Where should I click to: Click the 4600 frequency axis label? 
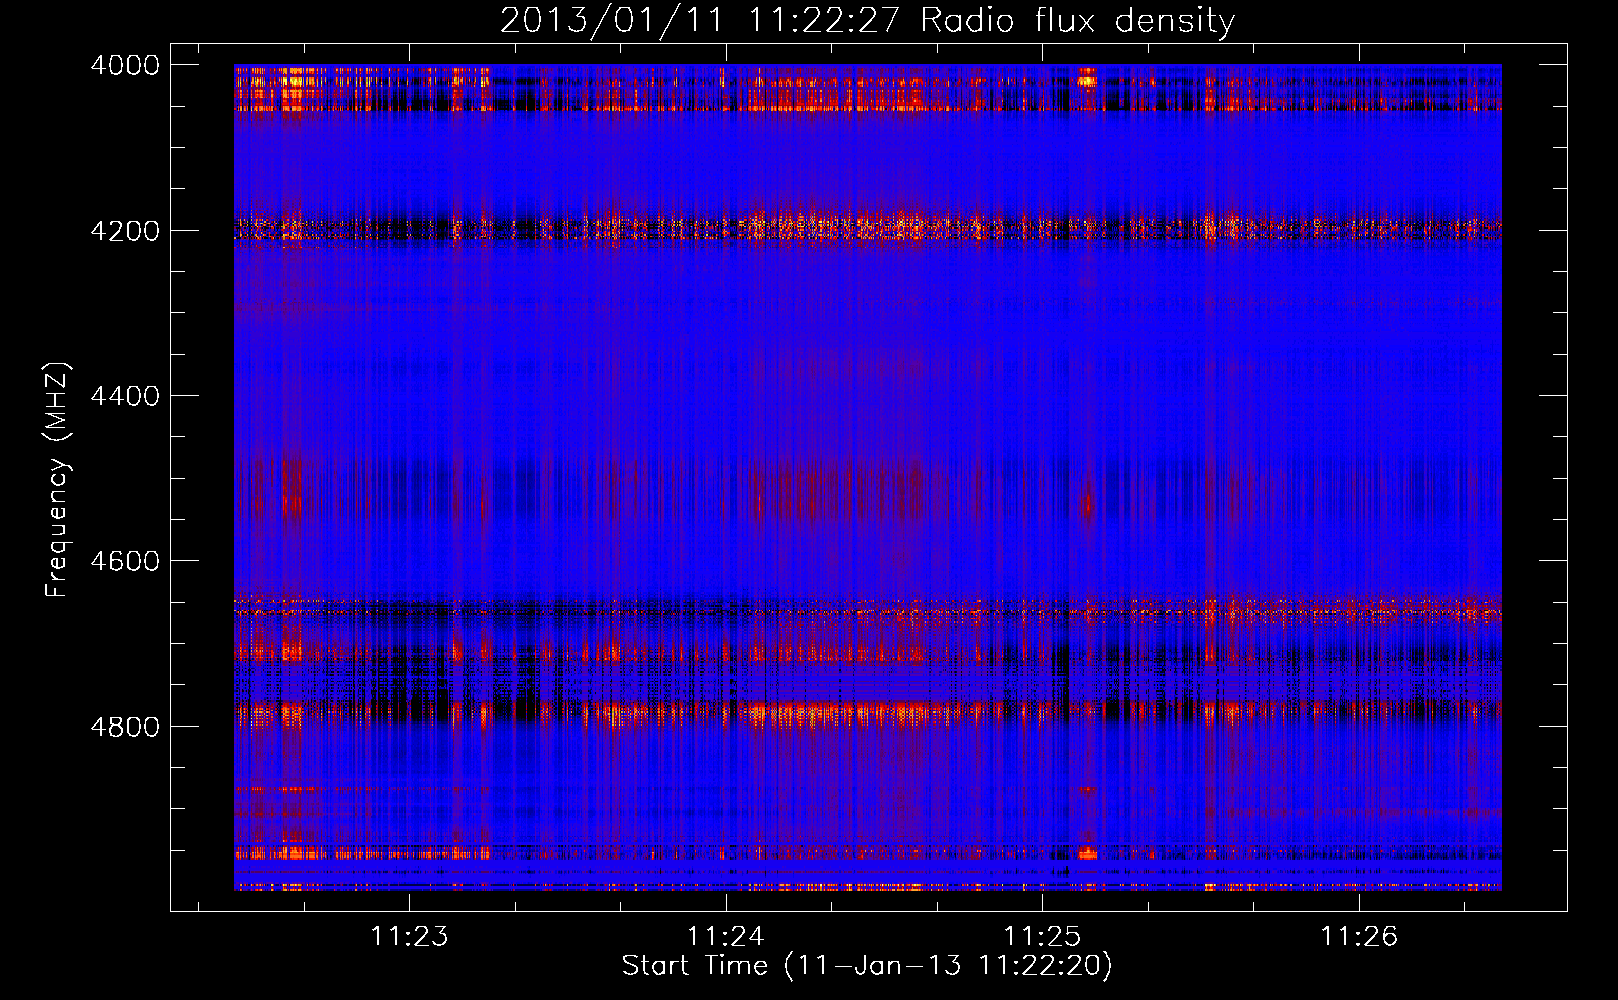click(x=125, y=561)
